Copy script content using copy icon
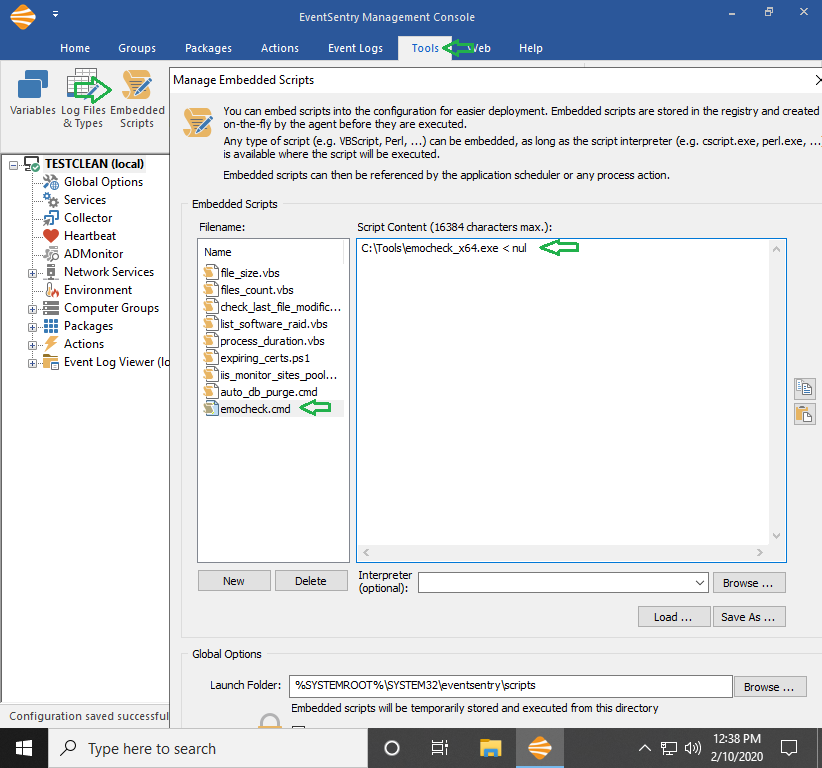Viewport: 822px width, 768px height. [804, 388]
